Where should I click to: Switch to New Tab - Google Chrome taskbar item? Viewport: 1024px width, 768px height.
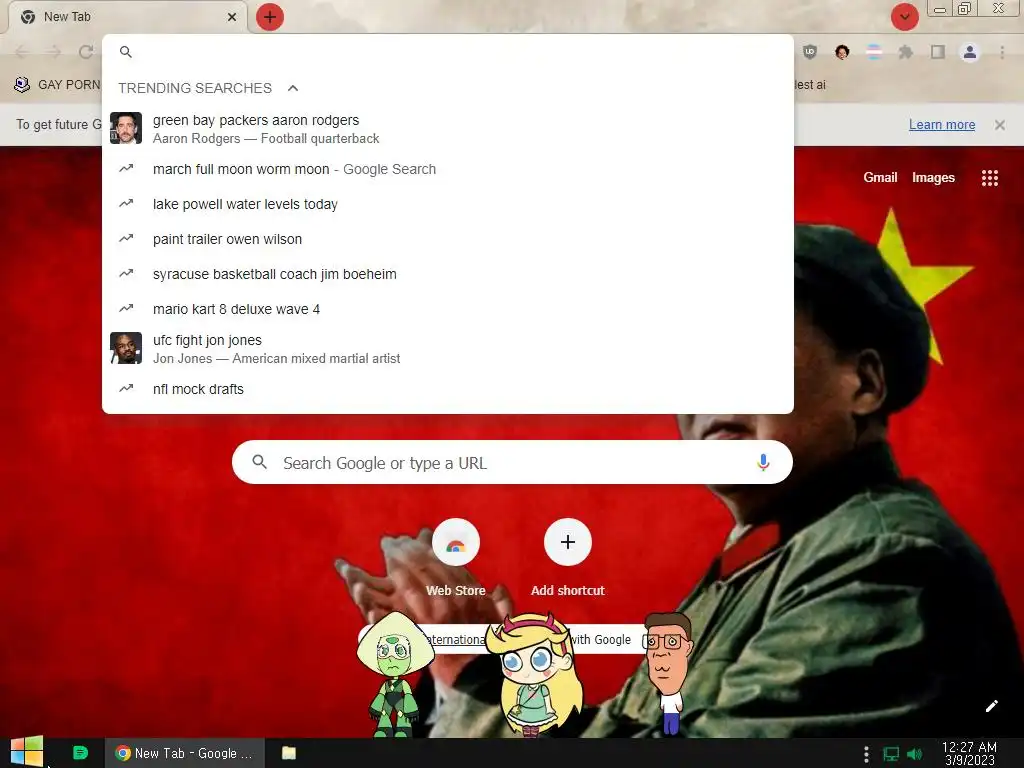(185, 753)
